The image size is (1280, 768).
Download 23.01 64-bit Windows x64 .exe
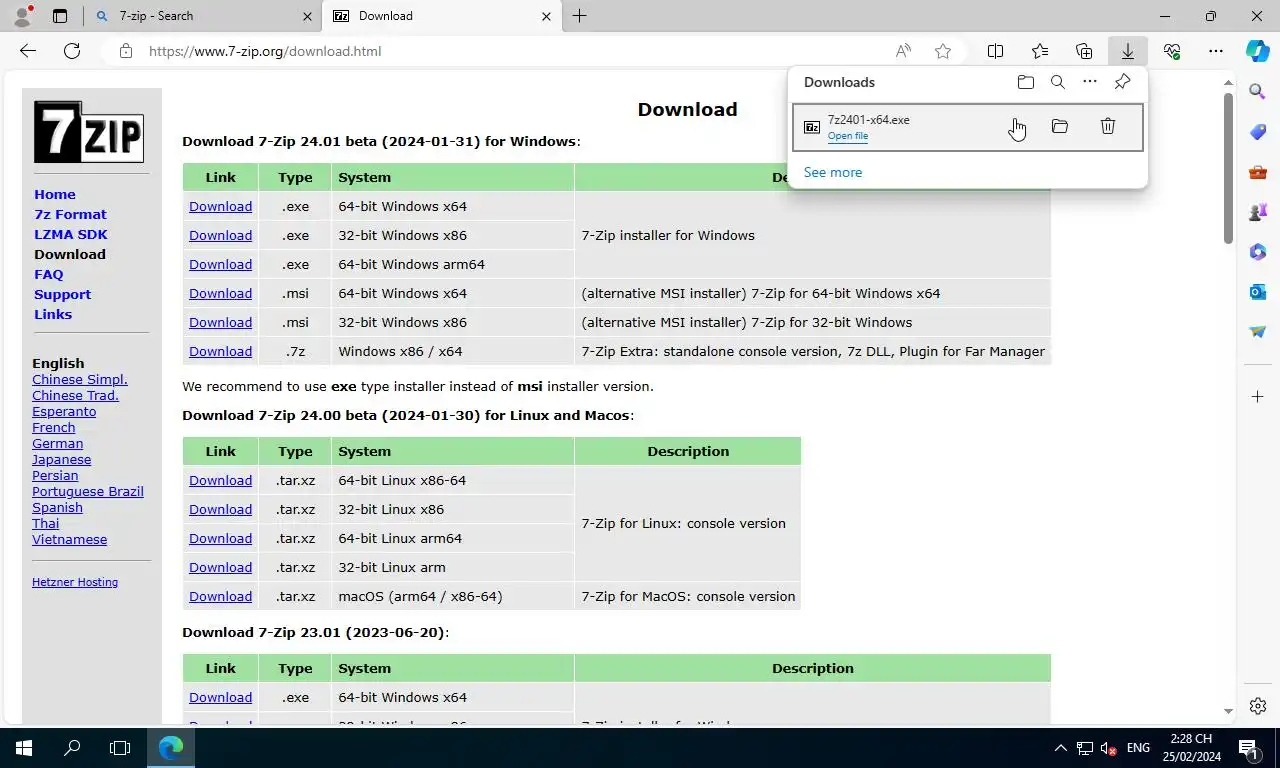point(220,697)
